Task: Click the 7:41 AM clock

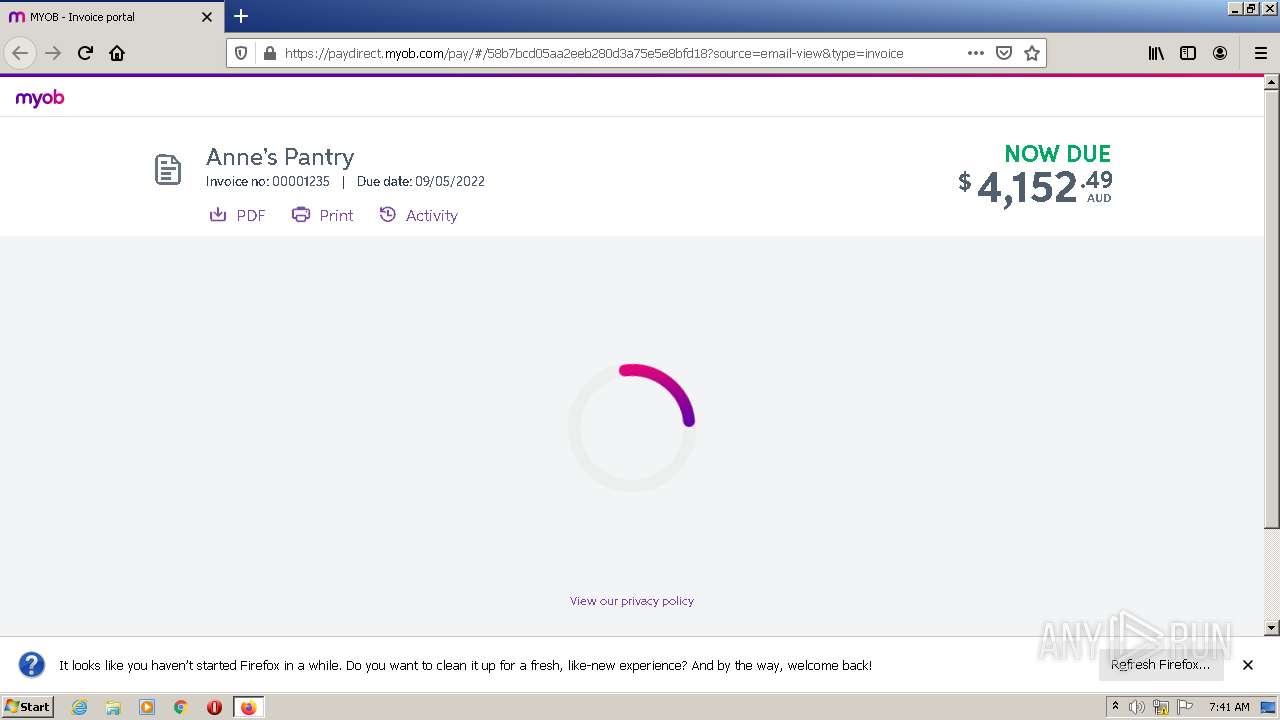Action: pos(1229,707)
